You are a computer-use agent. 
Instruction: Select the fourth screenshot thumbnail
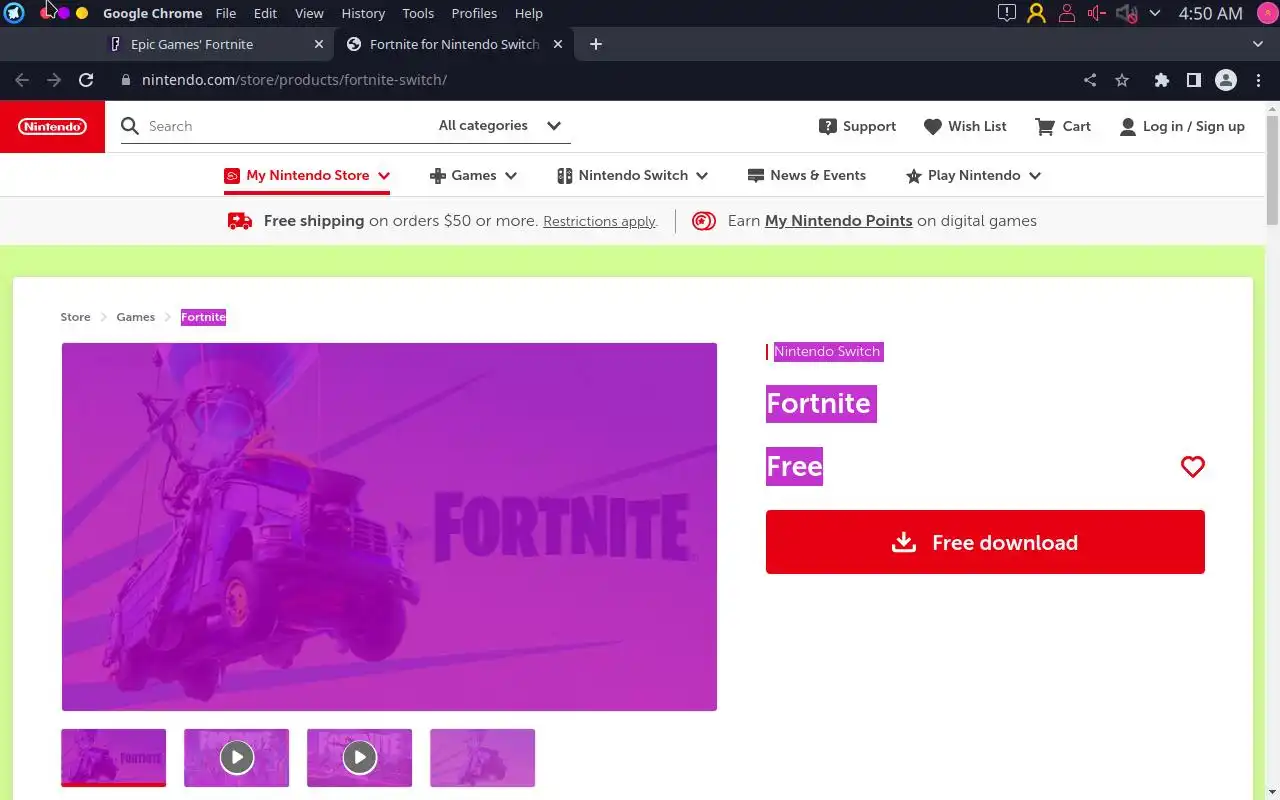point(482,757)
